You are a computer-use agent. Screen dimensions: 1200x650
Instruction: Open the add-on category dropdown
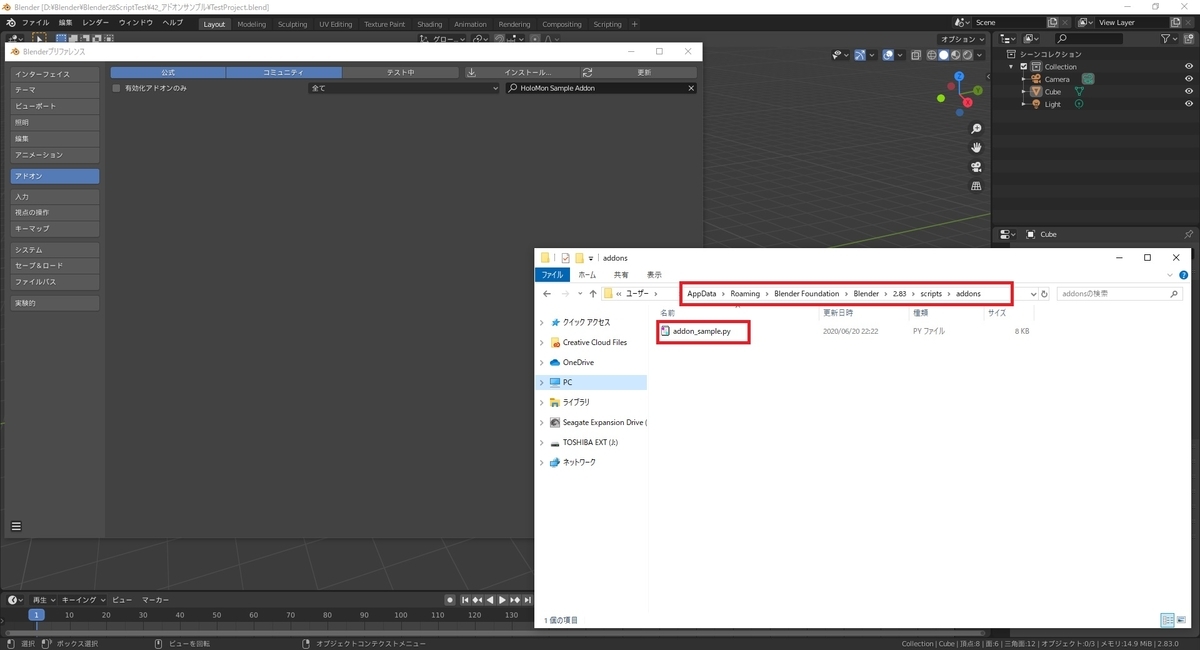(403, 88)
